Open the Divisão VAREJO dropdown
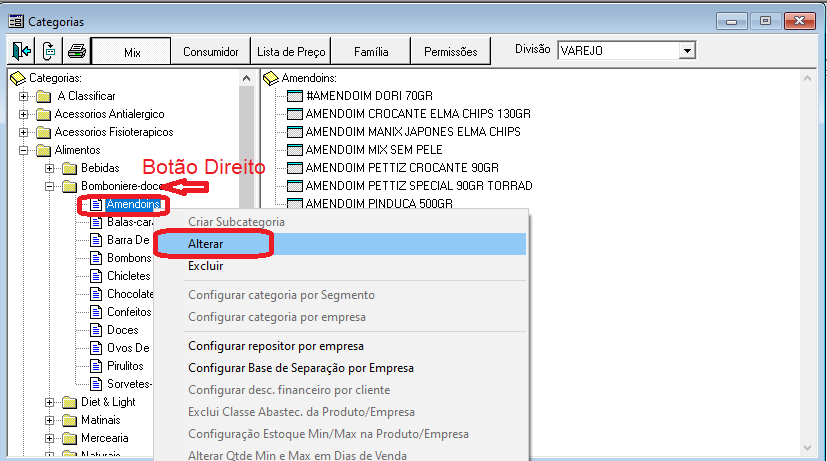 pyautogui.click(x=687, y=51)
